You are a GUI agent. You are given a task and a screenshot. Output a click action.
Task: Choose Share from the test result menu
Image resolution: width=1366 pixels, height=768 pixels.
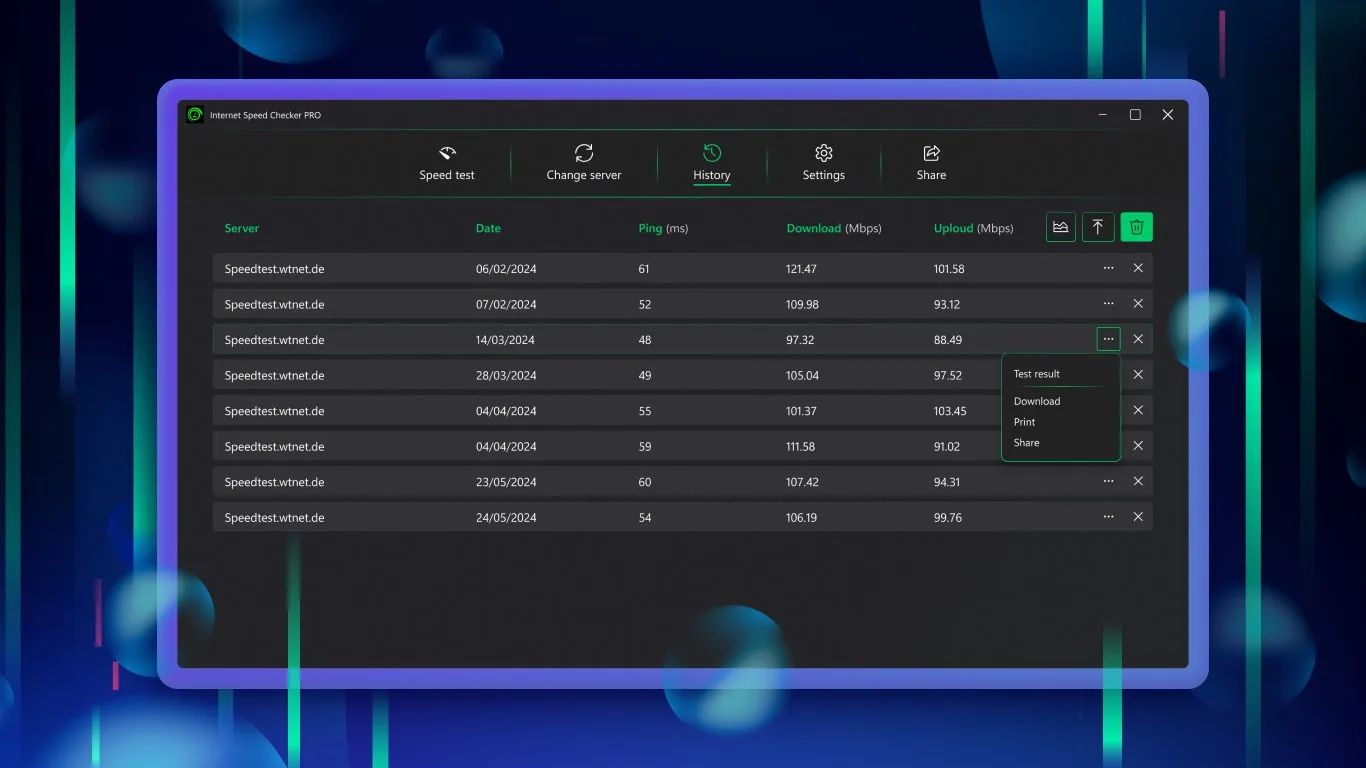click(1026, 443)
